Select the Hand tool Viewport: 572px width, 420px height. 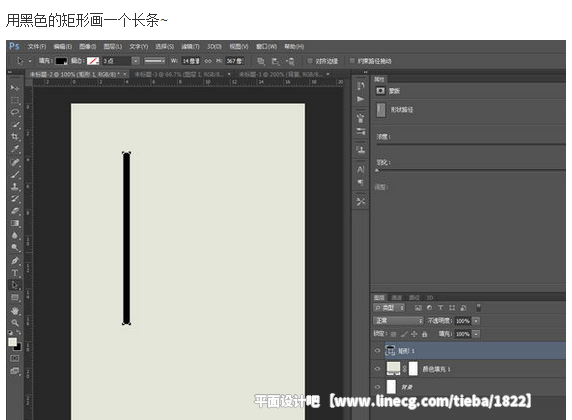(x=15, y=311)
